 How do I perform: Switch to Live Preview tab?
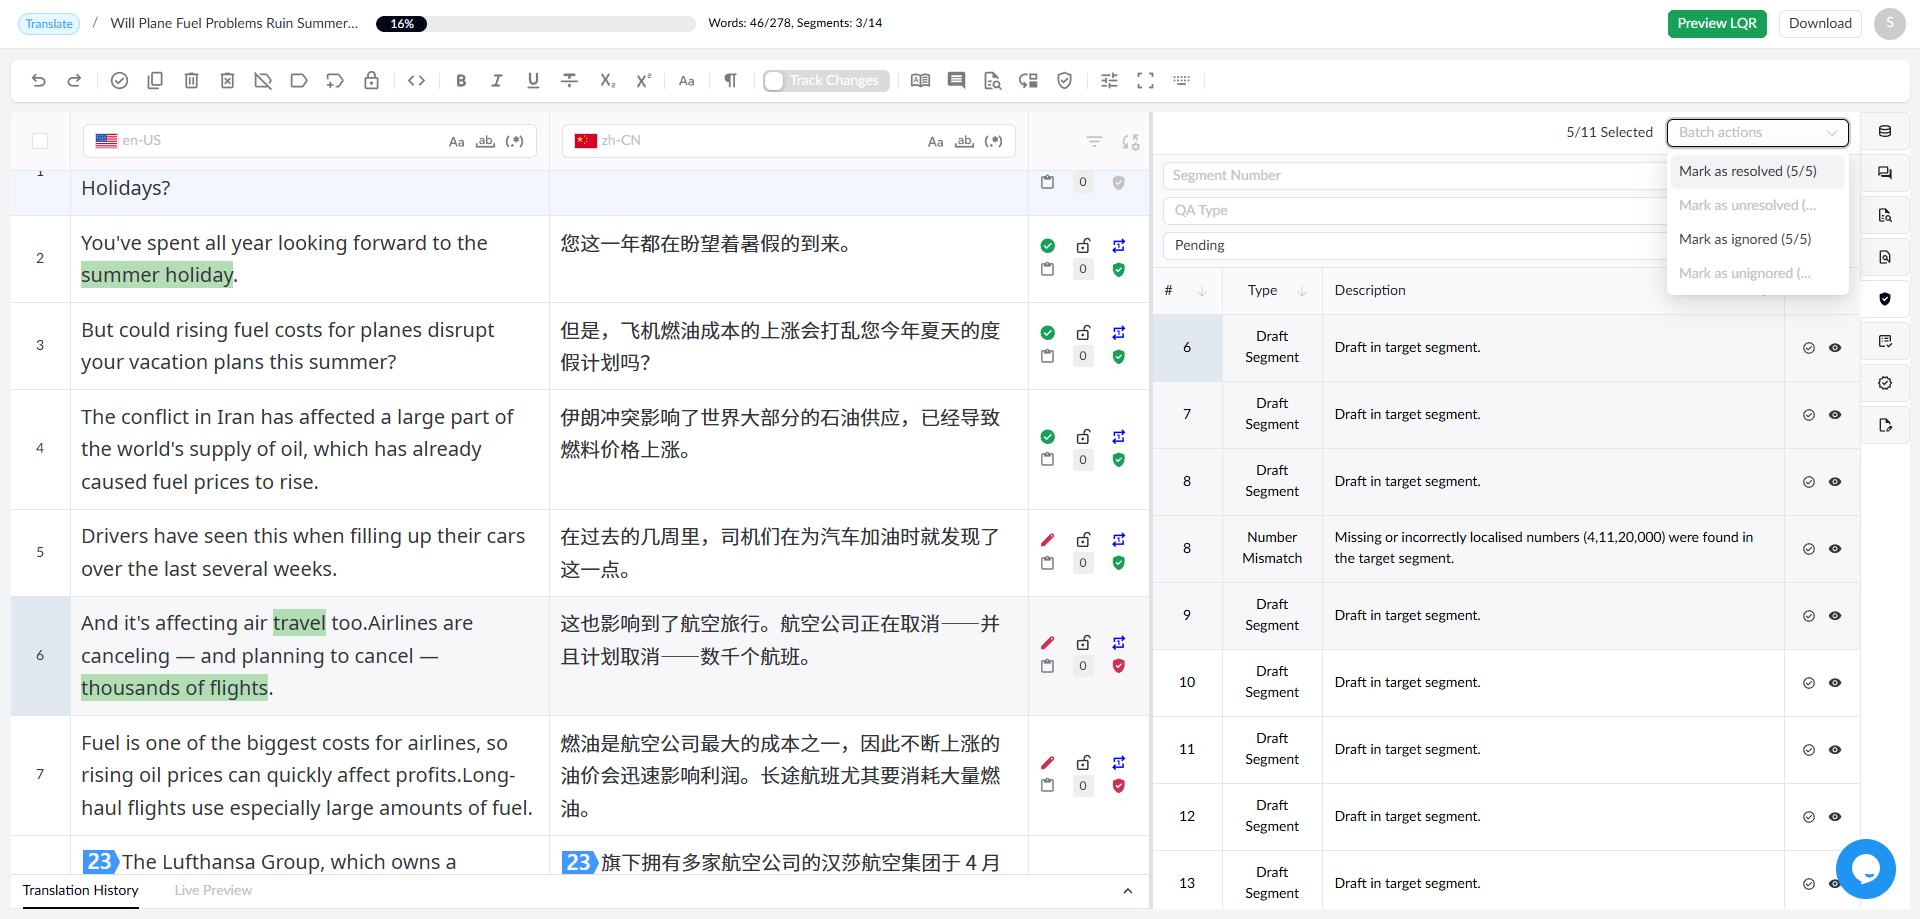[213, 891]
